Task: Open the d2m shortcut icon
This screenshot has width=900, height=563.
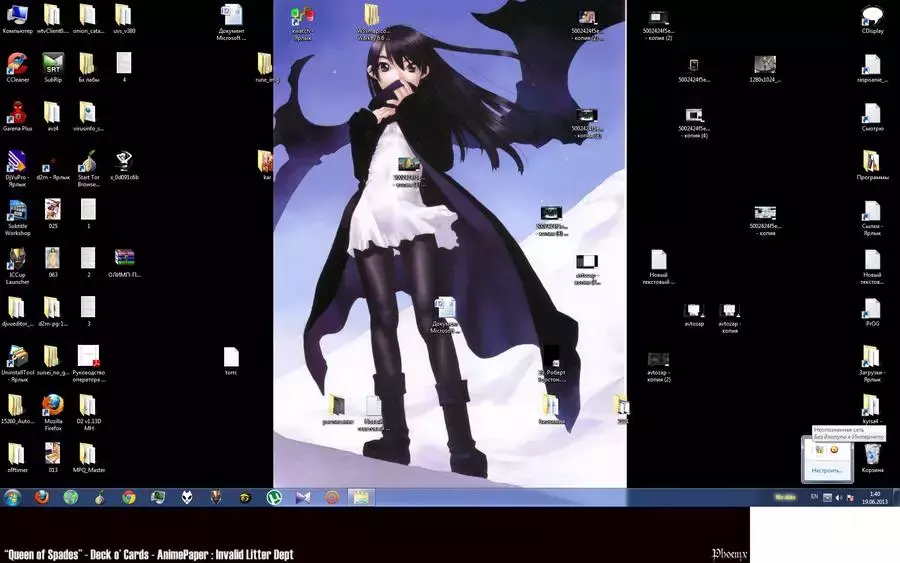Action: pos(53,168)
